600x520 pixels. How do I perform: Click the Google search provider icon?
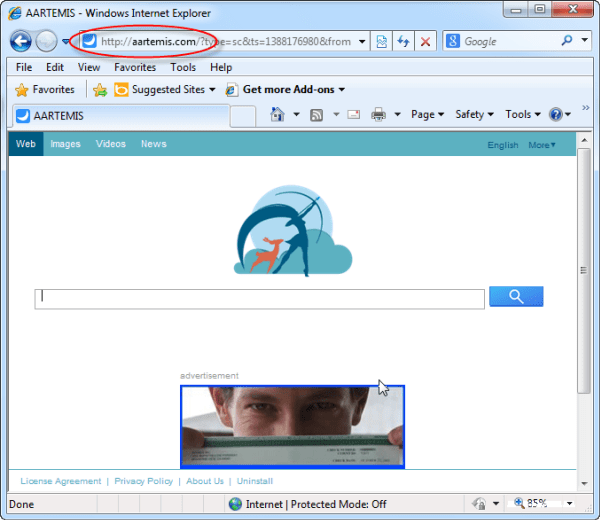[453, 41]
